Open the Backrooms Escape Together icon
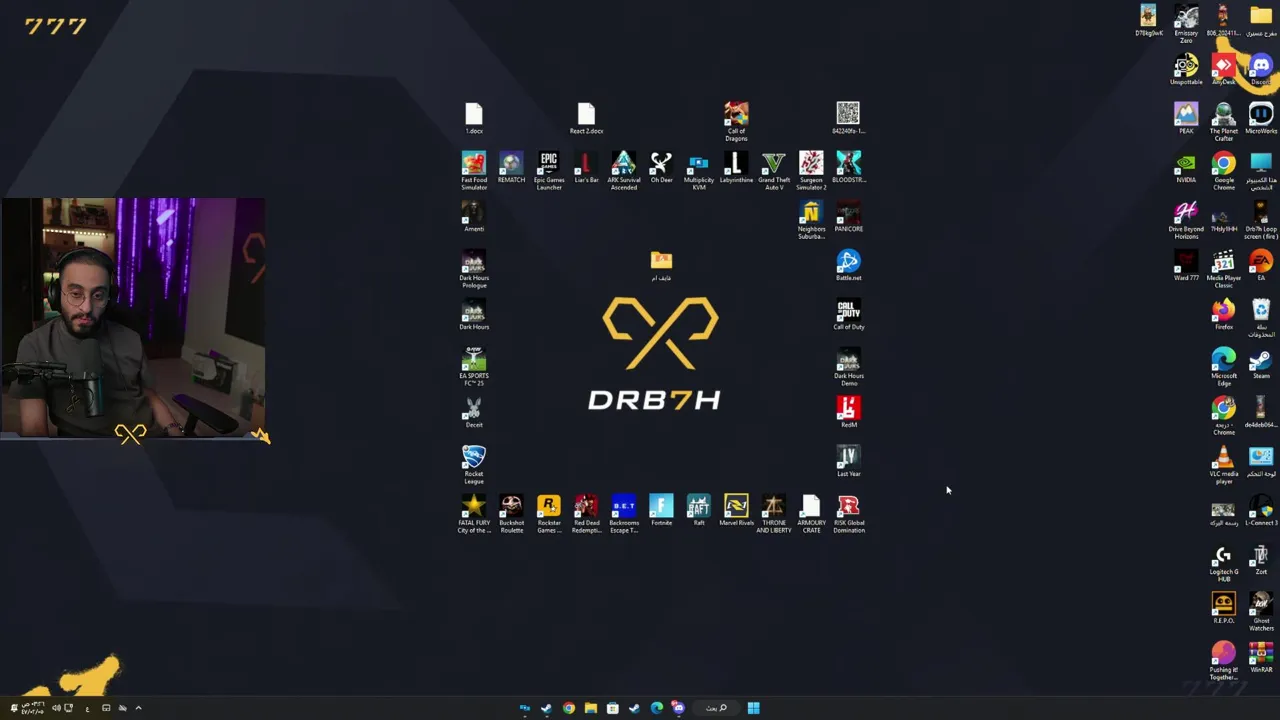Screen dimensions: 1280x720 coord(624,514)
